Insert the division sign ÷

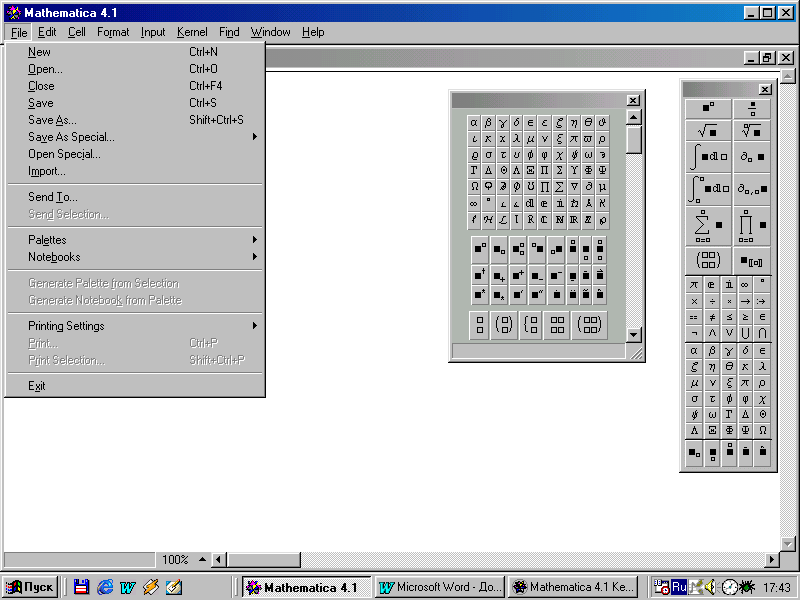(712, 301)
